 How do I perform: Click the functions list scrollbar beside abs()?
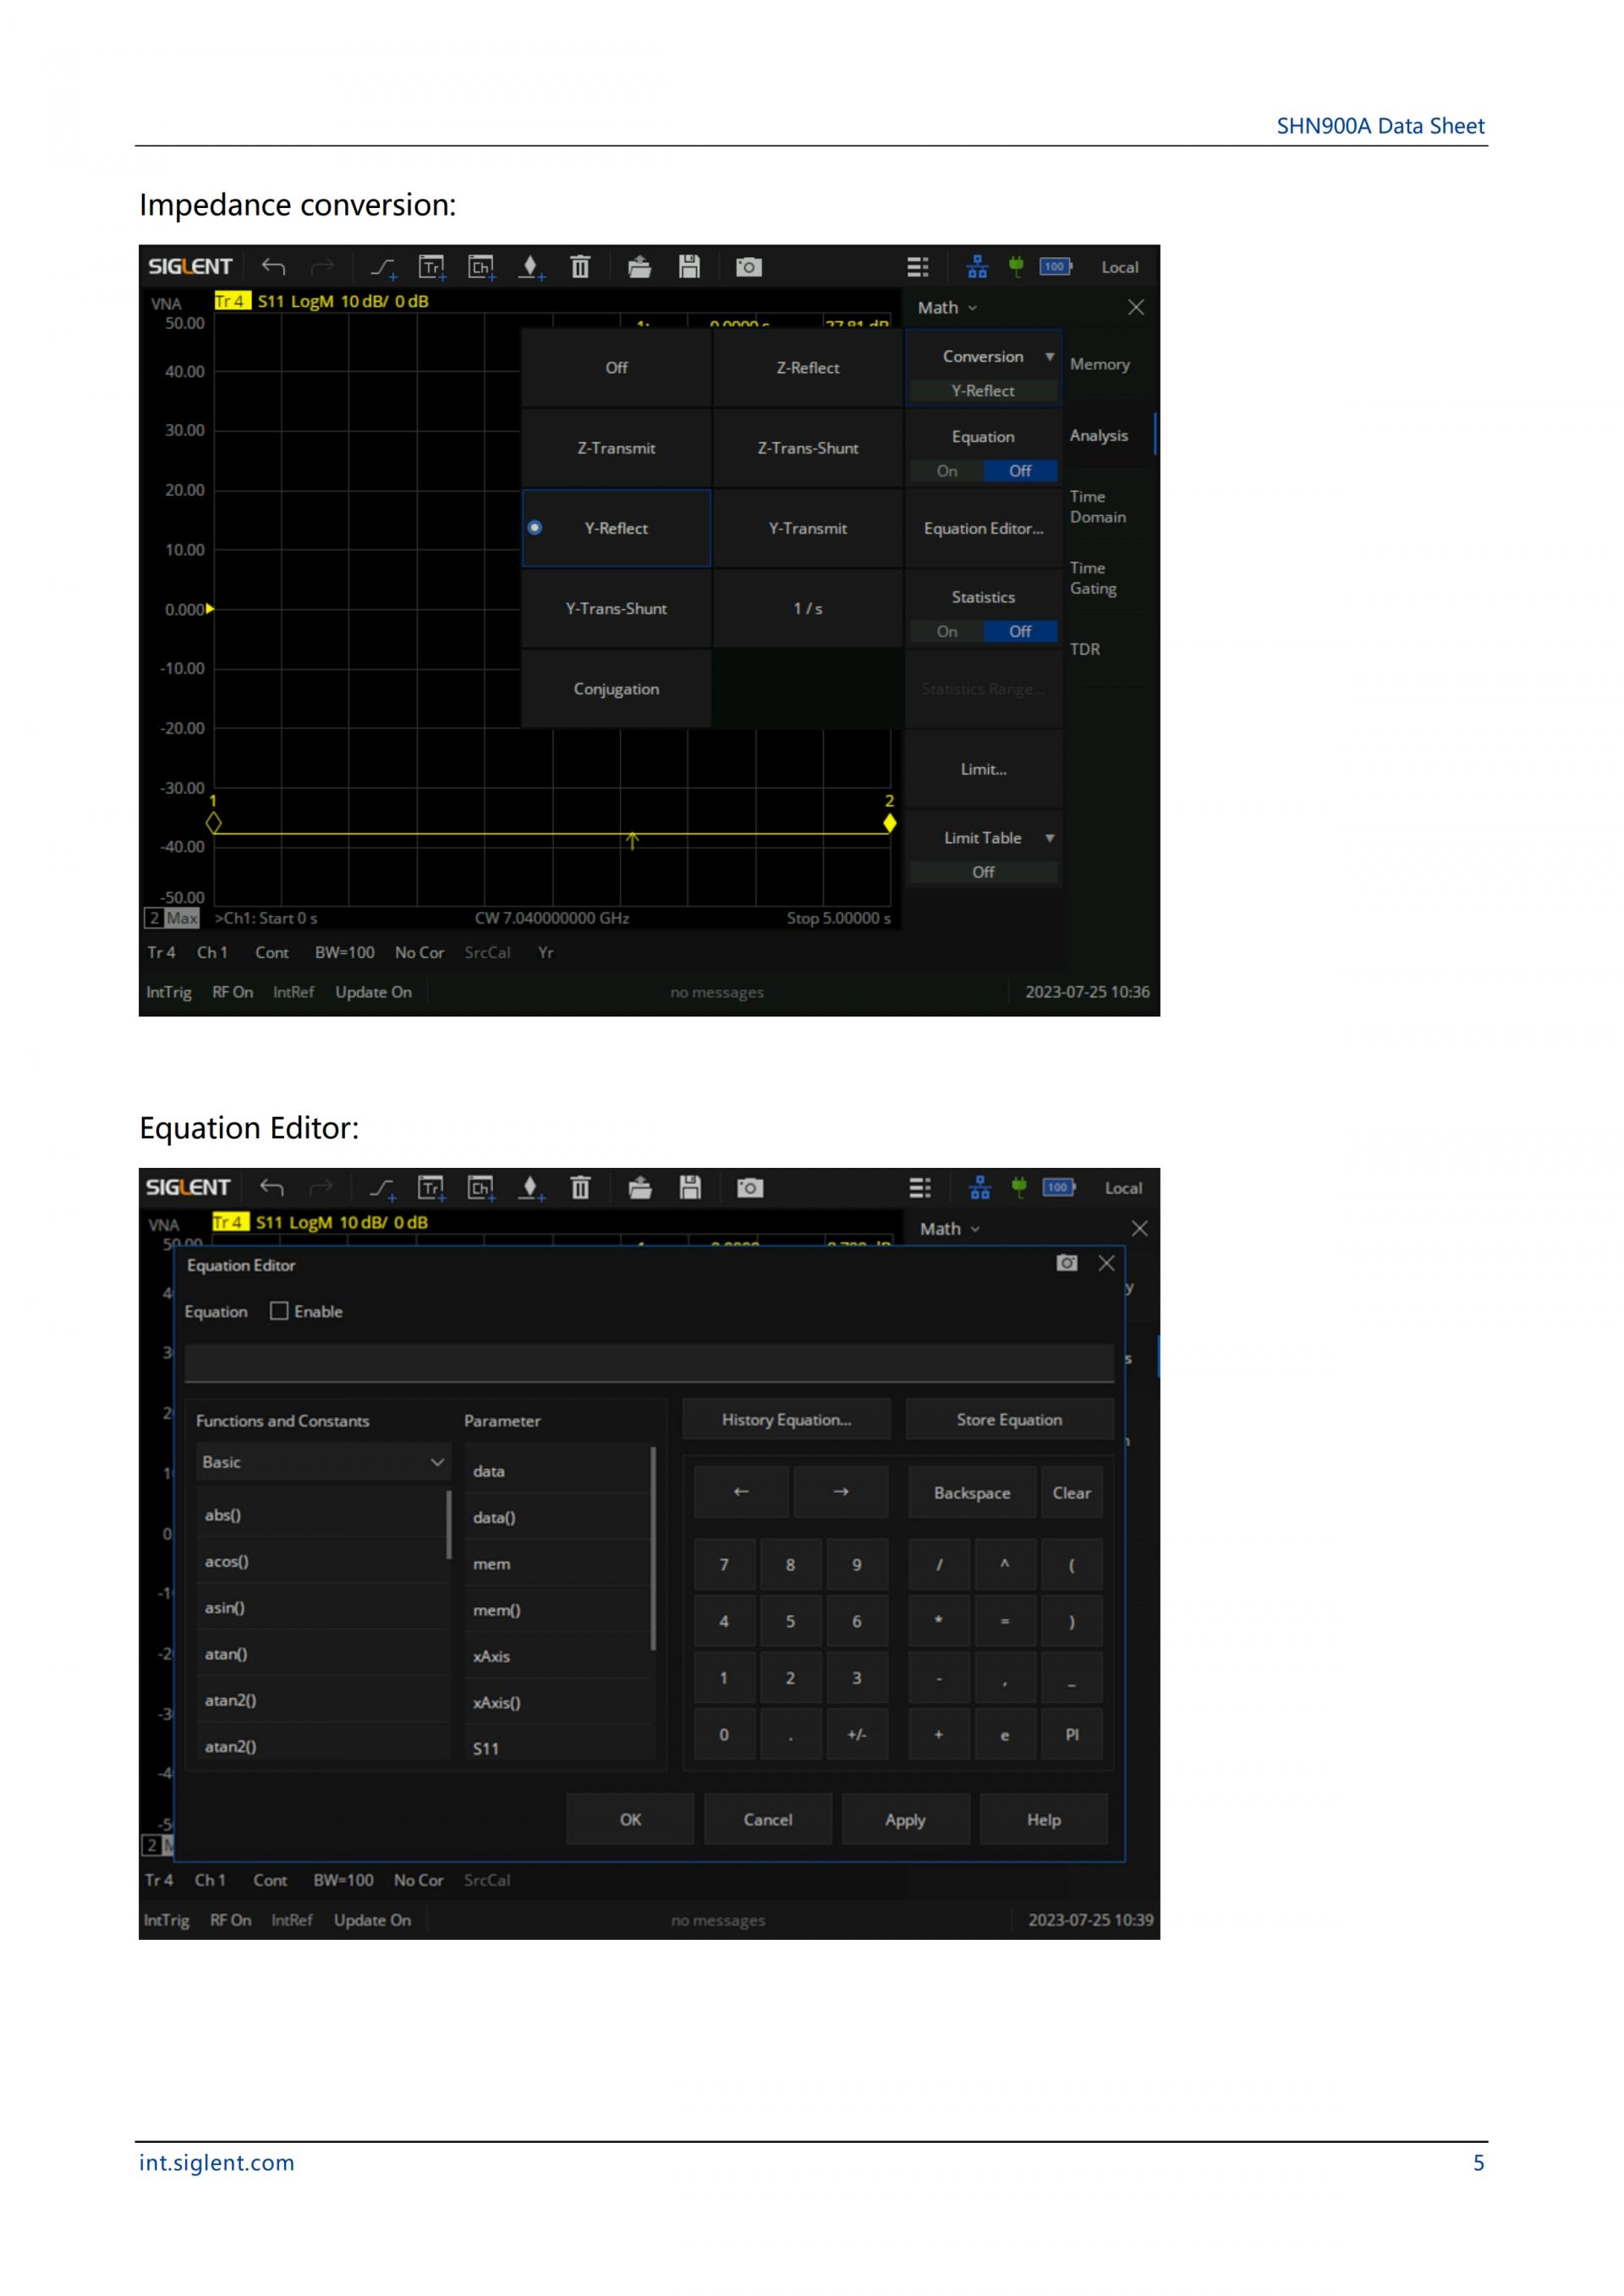(x=448, y=1524)
